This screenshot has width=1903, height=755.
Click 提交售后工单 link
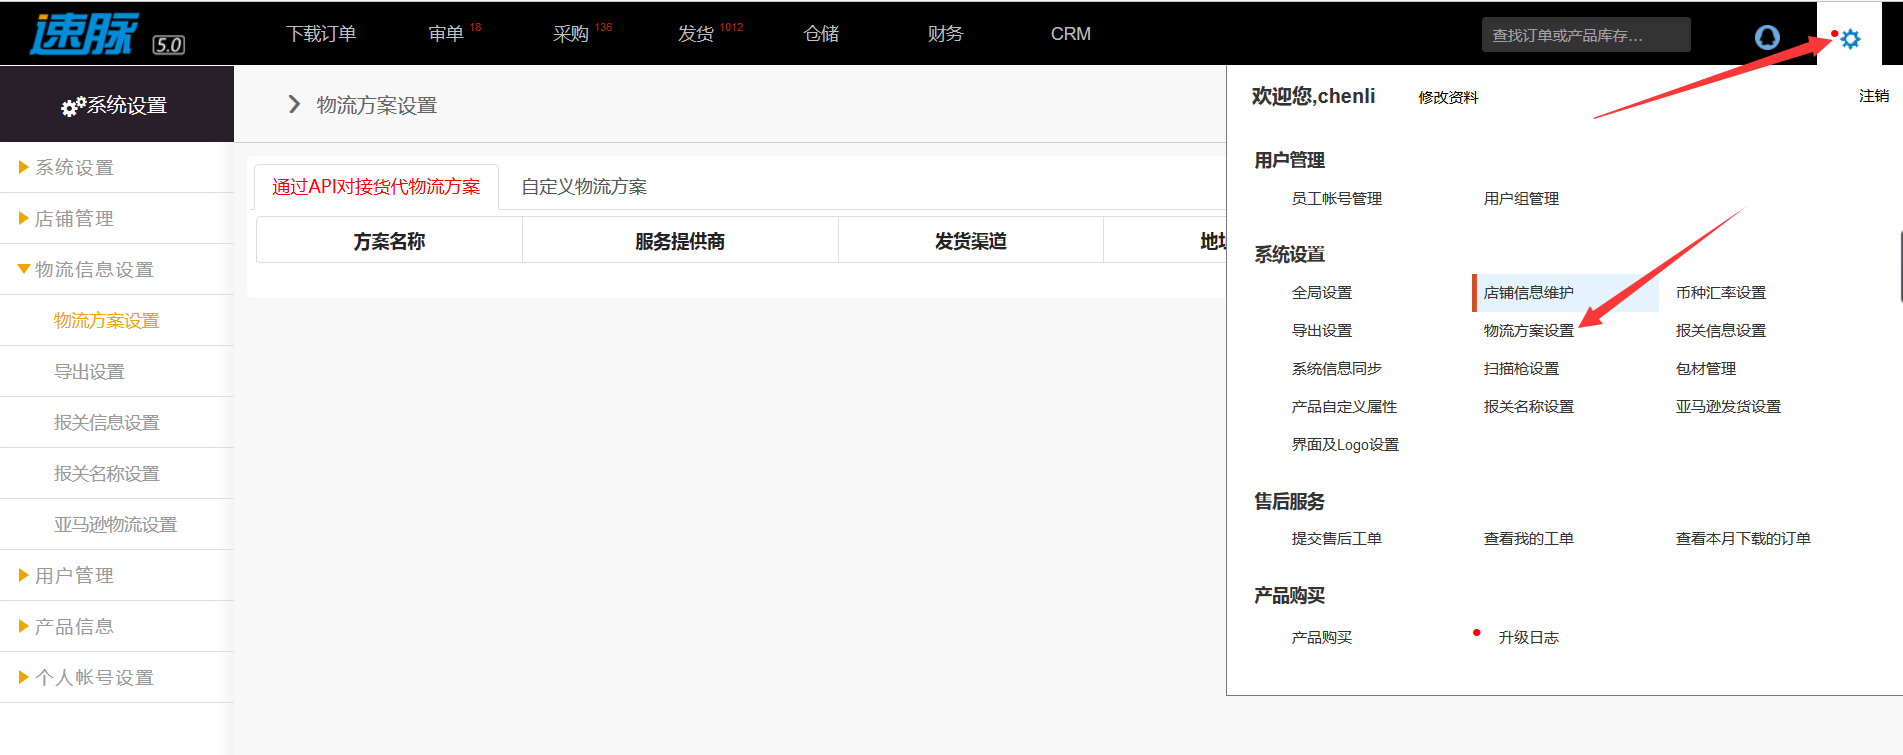1337,539
